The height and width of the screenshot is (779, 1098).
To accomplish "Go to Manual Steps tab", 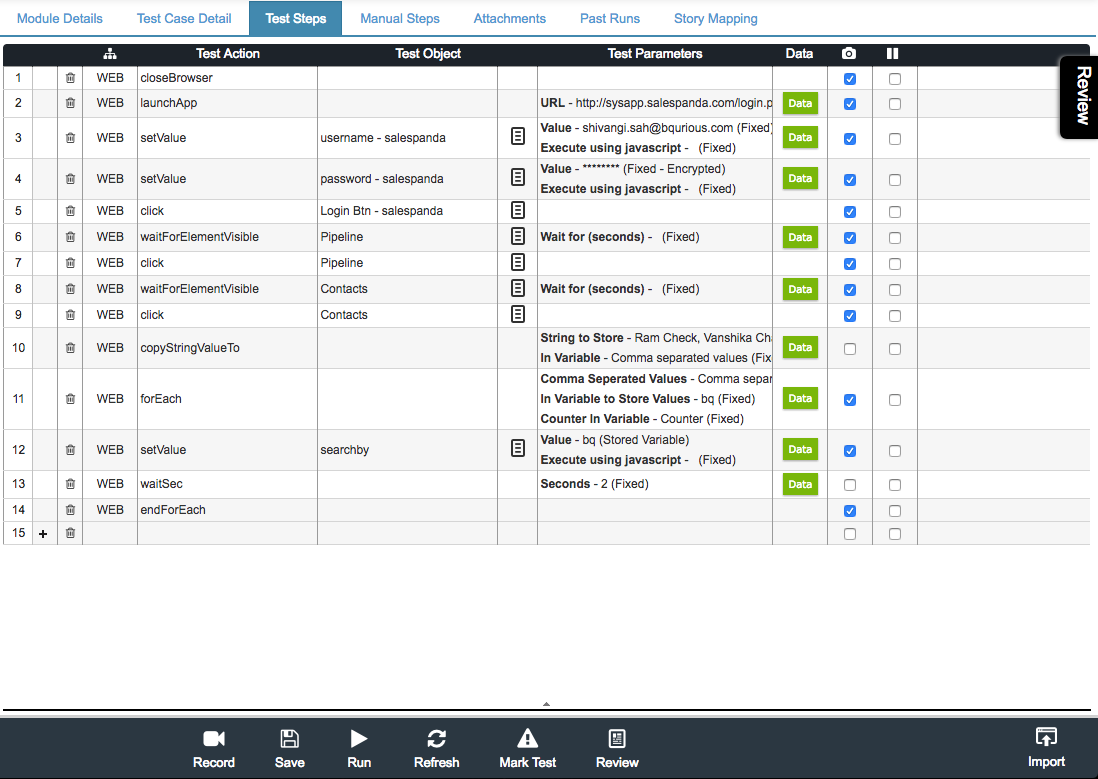I will [x=400, y=19].
